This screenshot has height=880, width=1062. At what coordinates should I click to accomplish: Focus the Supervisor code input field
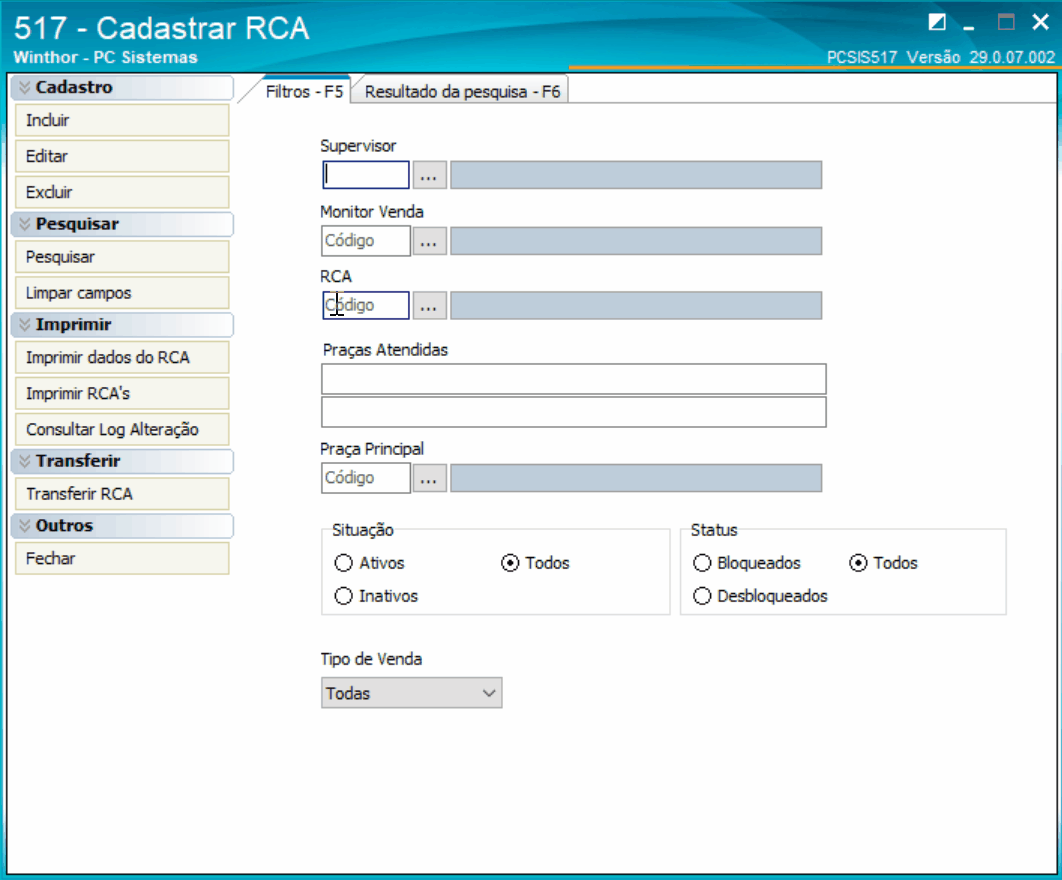coord(366,175)
